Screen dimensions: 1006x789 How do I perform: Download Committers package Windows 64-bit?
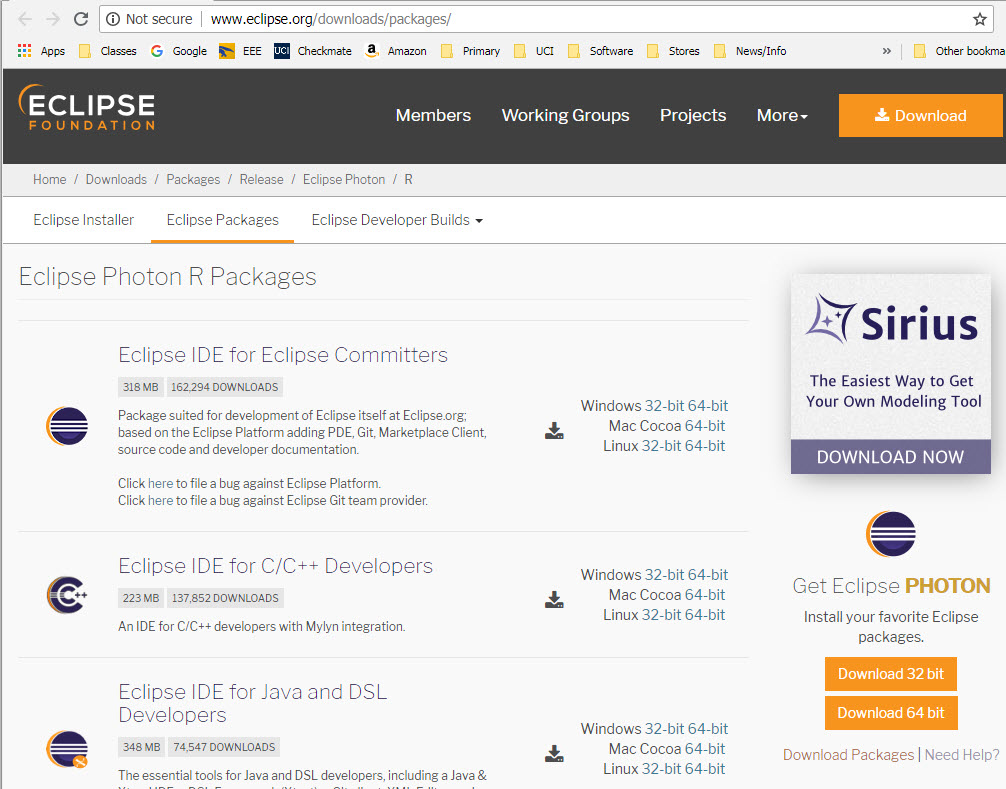(x=708, y=406)
